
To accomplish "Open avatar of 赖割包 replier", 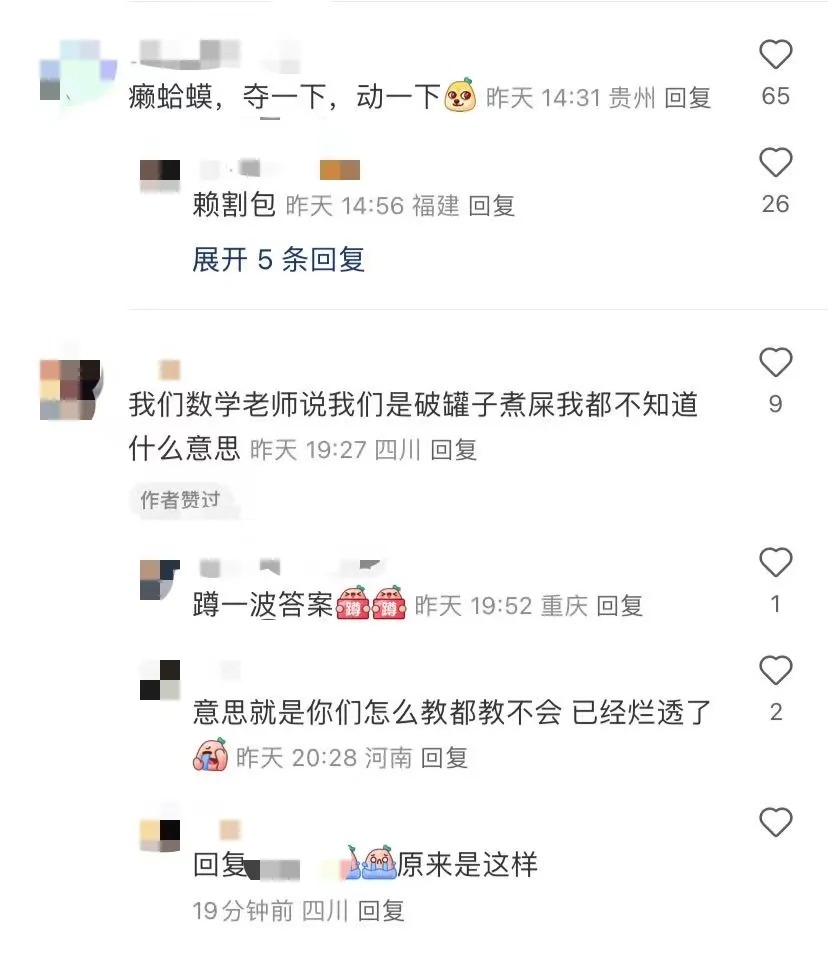I will pos(160,175).
